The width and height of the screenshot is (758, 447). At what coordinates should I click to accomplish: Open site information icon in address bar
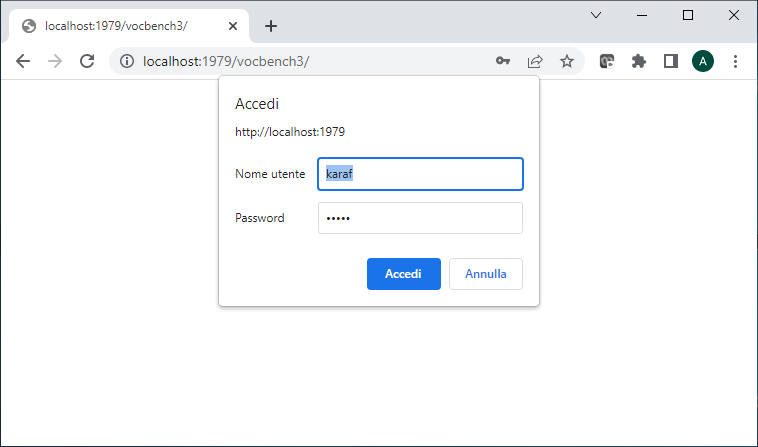click(127, 61)
